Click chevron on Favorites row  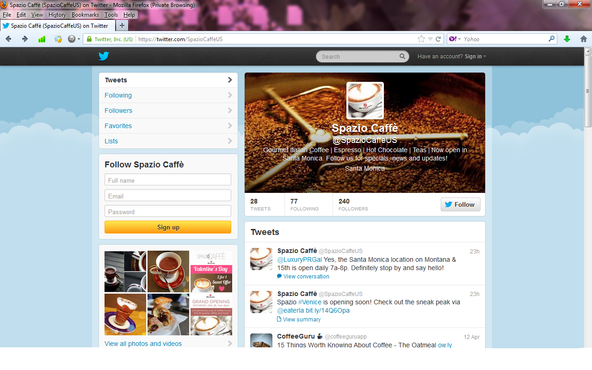coord(230,125)
